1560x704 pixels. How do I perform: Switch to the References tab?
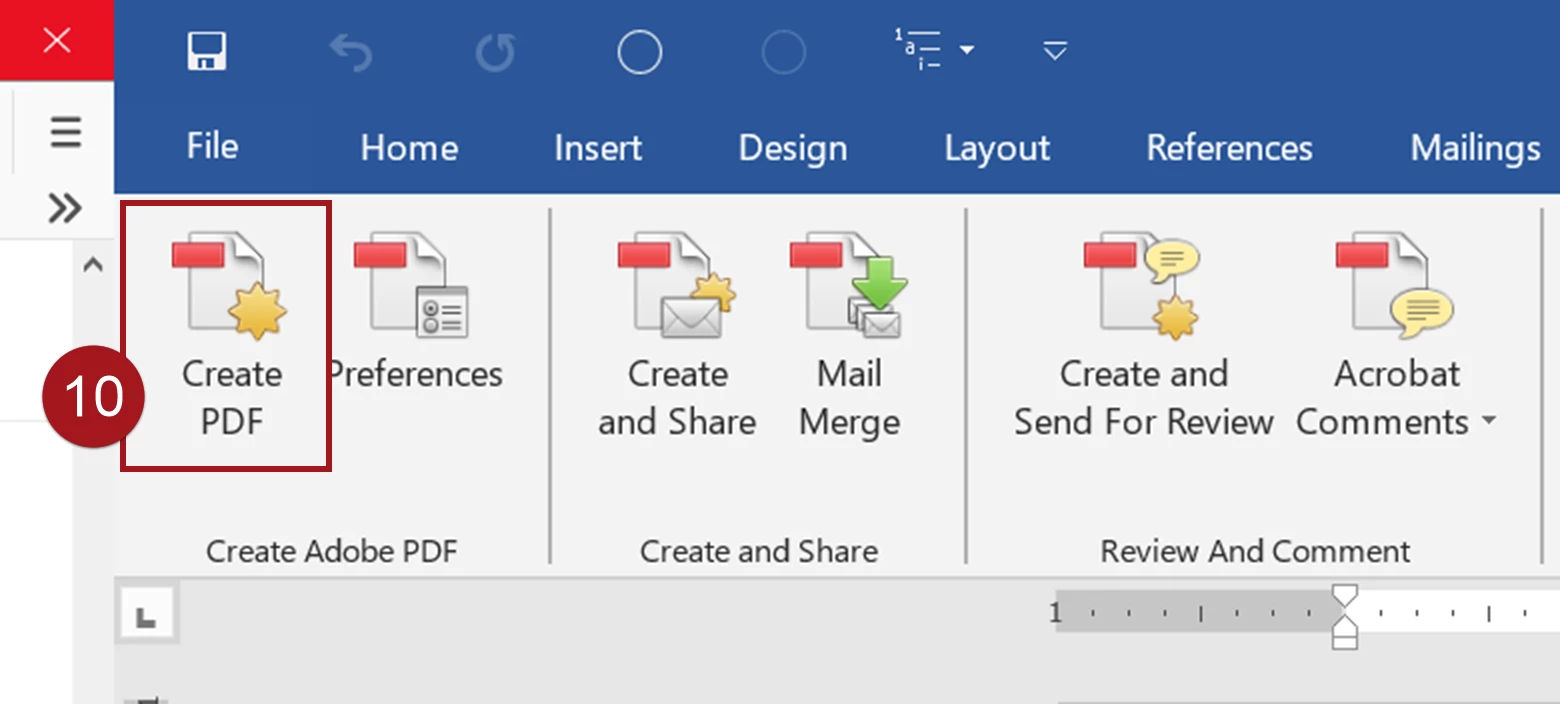1229,148
